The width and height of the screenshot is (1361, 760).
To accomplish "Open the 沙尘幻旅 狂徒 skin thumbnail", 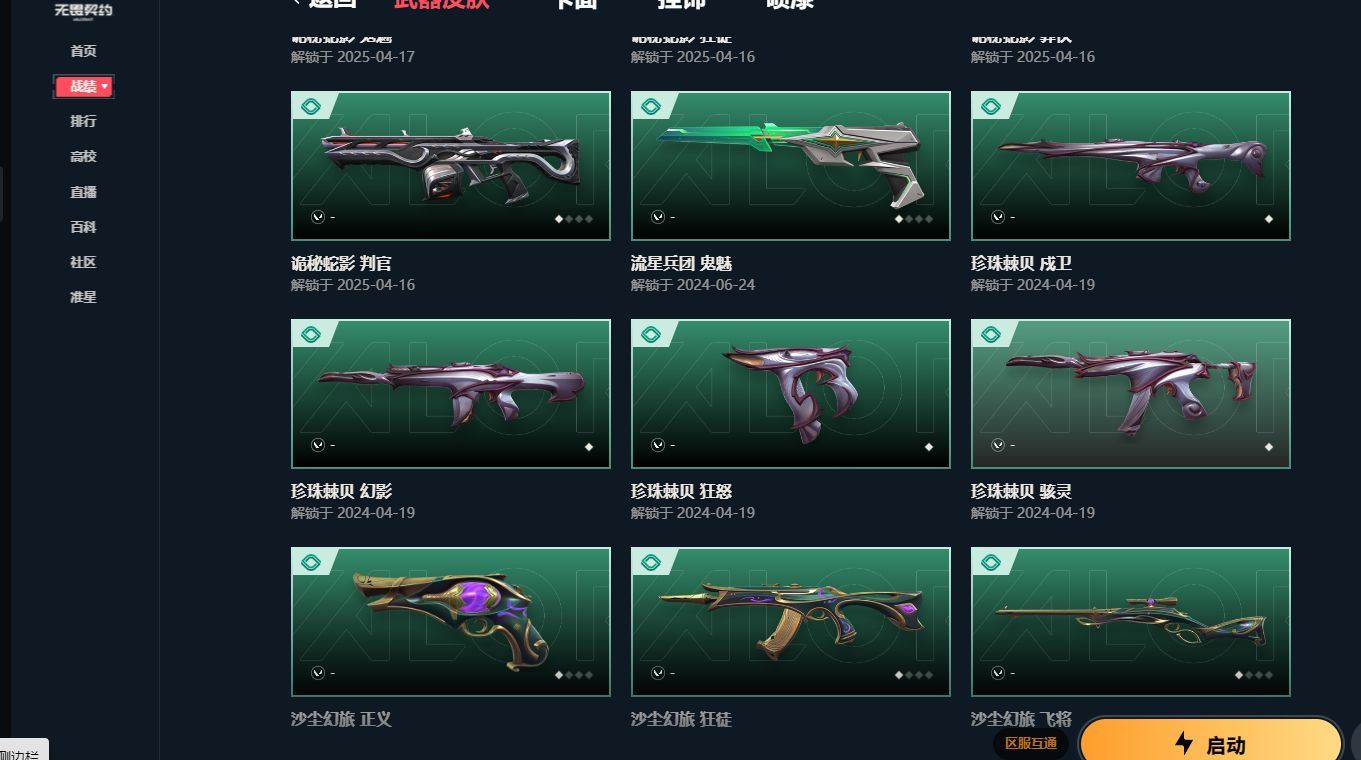I will coord(791,622).
